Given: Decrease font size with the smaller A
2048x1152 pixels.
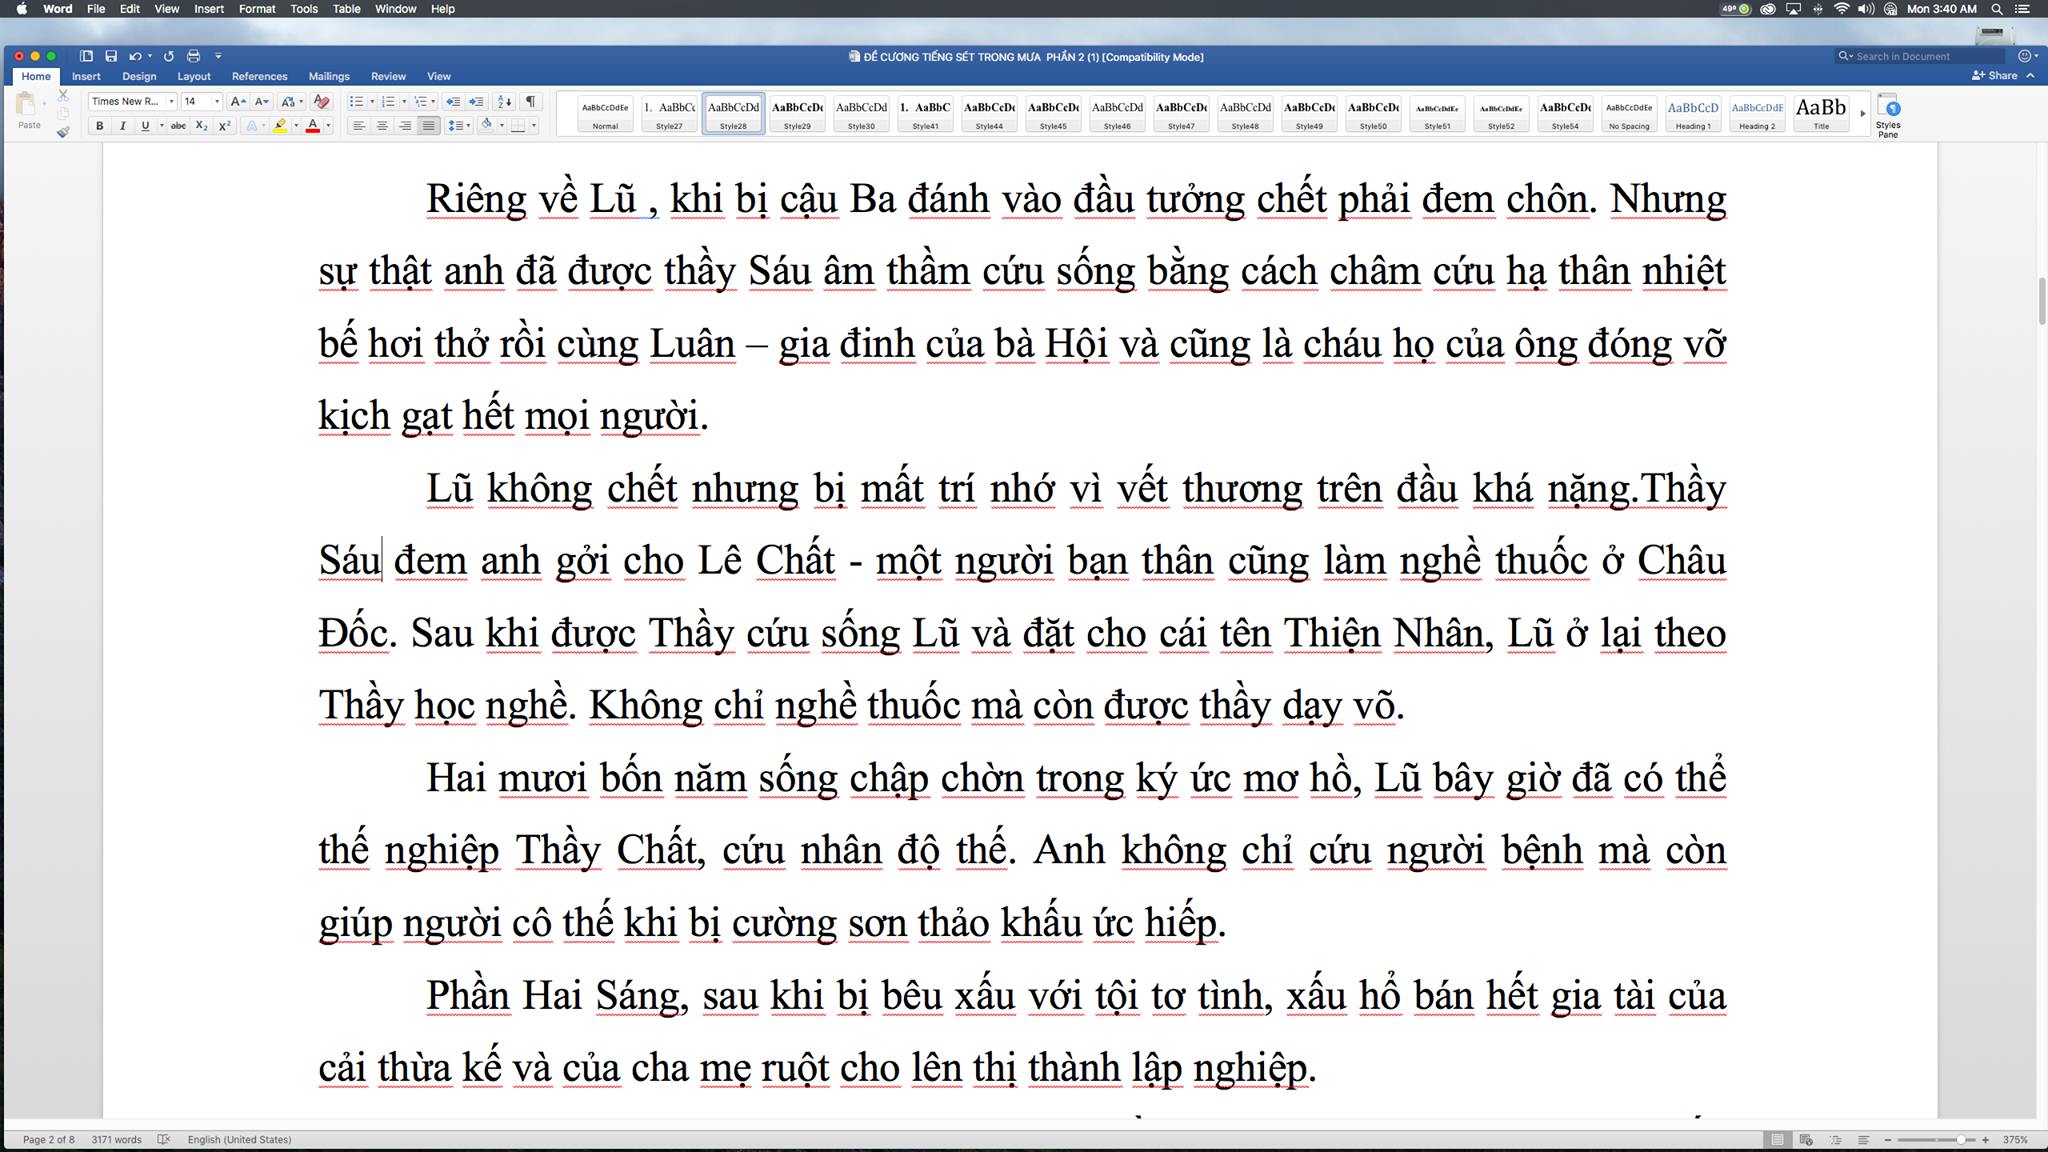Looking at the screenshot, I should coord(261,101).
